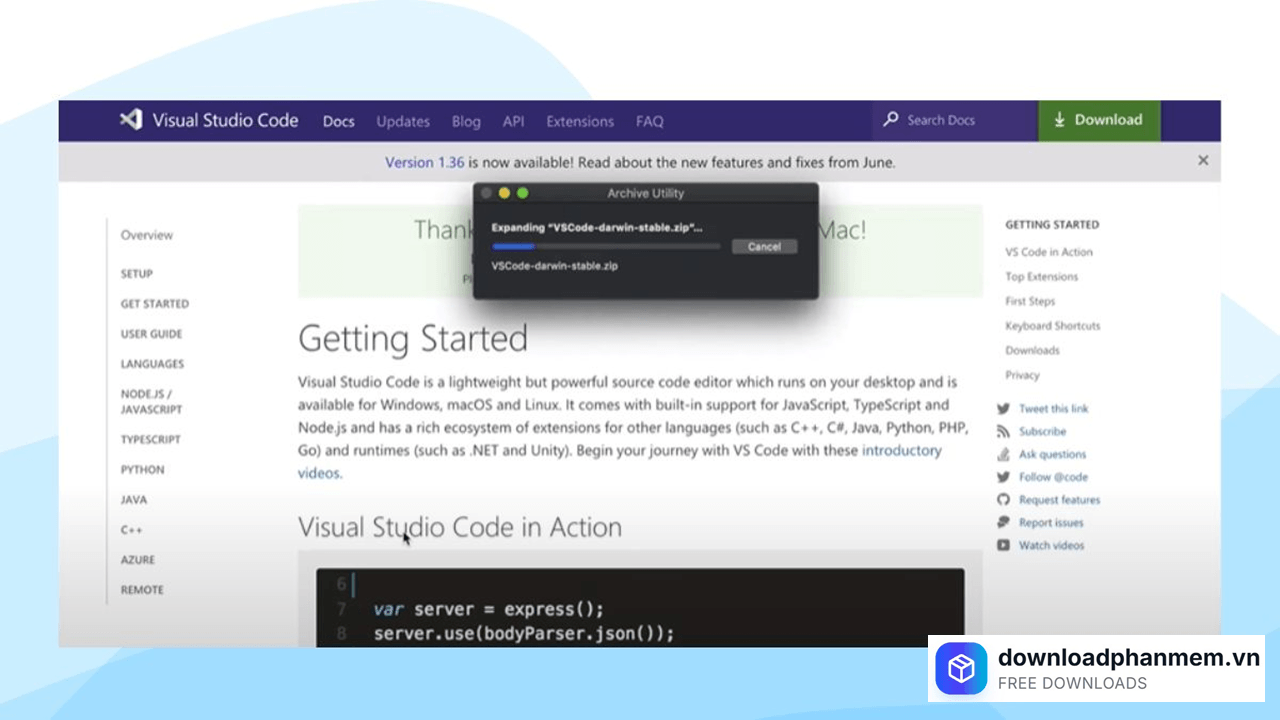Jump to Downloads in page outline

[x=1032, y=350]
